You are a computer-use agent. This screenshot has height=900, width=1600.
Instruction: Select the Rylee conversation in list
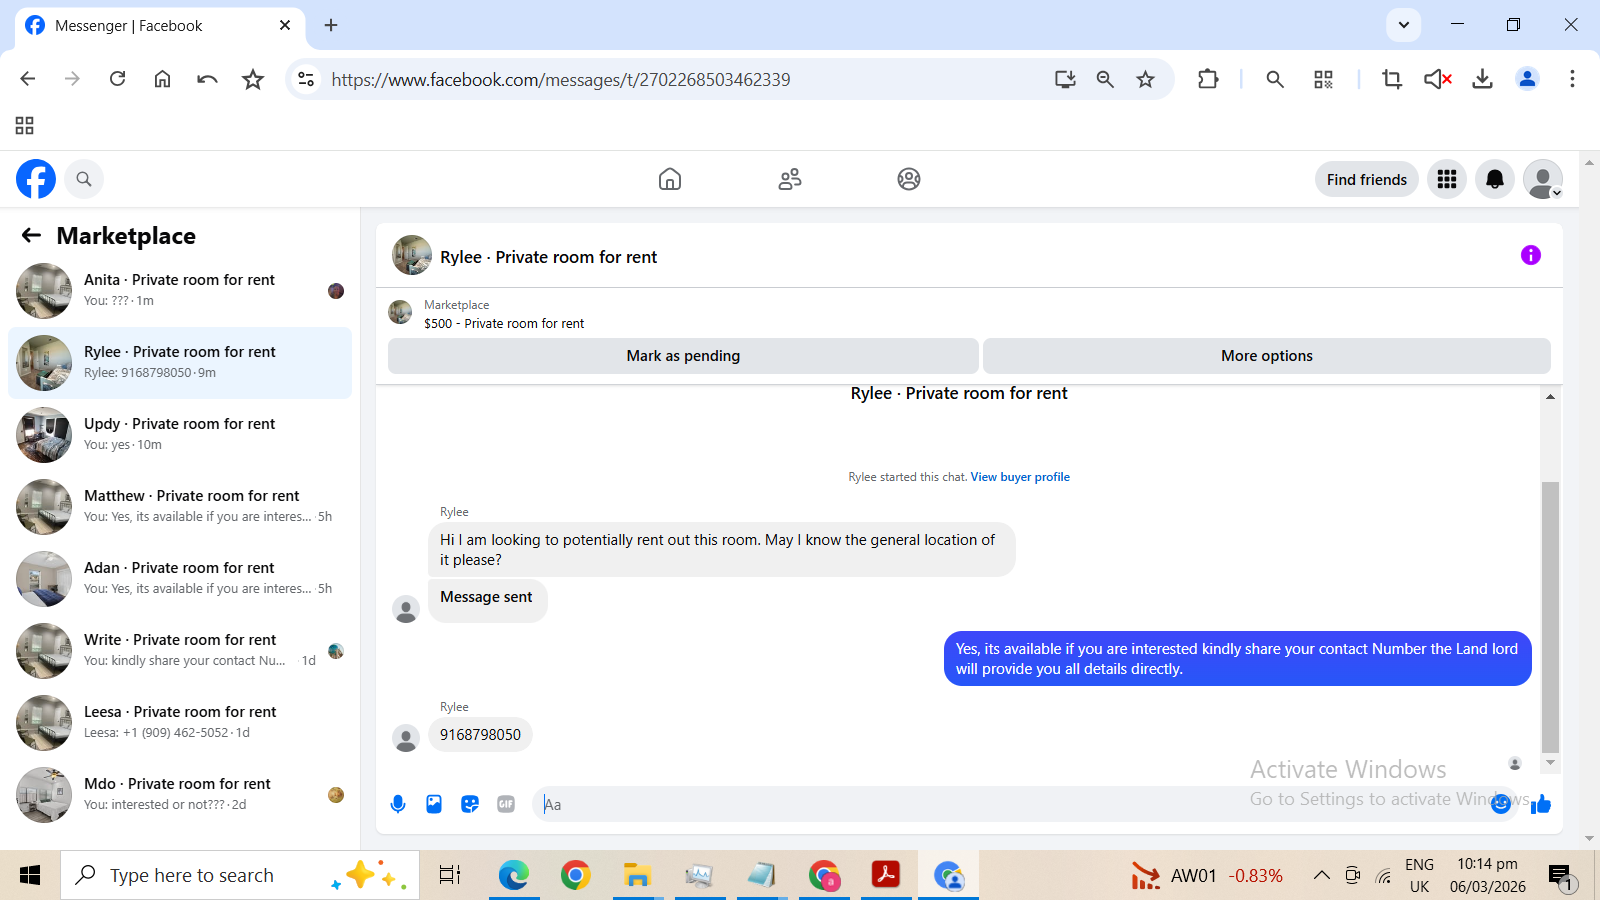pos(180,363)
